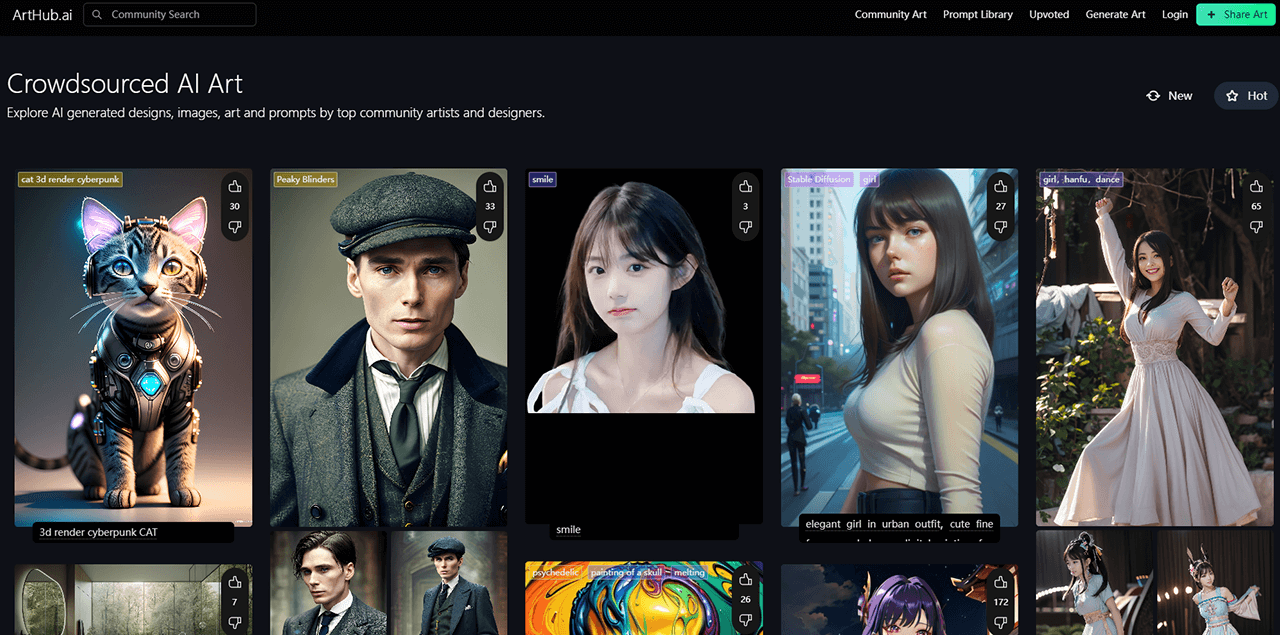This screenshot has width=1280, height=635.
Task: Select the Stable Diffusion tag
Action: (x=818, y=180)
